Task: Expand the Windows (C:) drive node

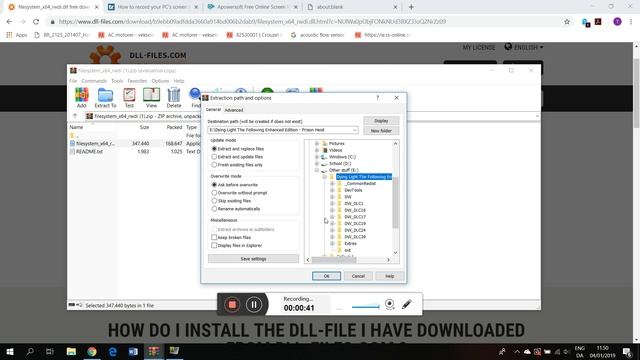Action: tap(317, 157)
